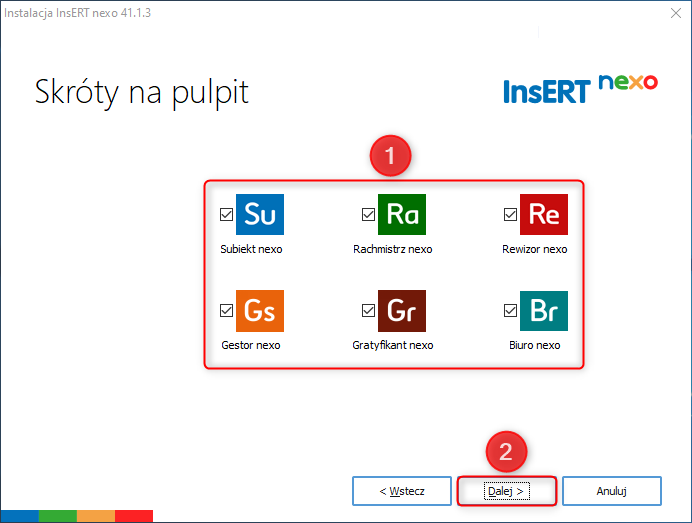Click the Subiekt nexo Su icon

(260, 214)
